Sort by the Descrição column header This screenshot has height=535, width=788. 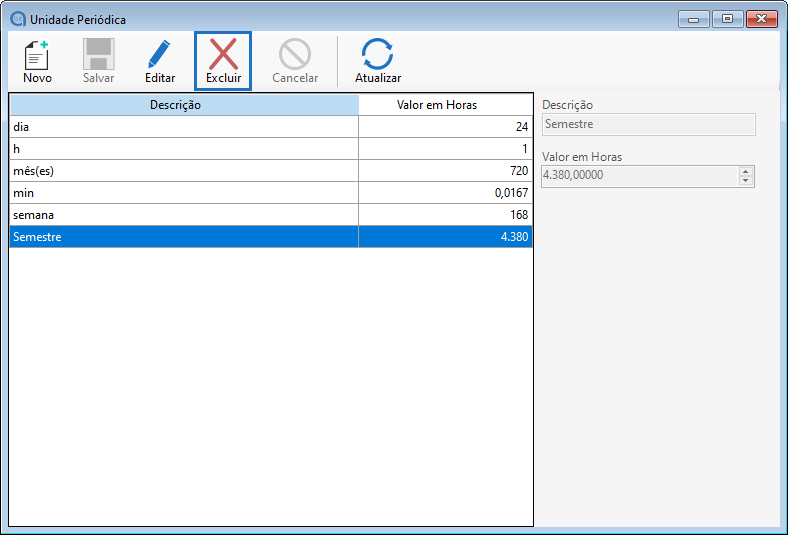184,105
